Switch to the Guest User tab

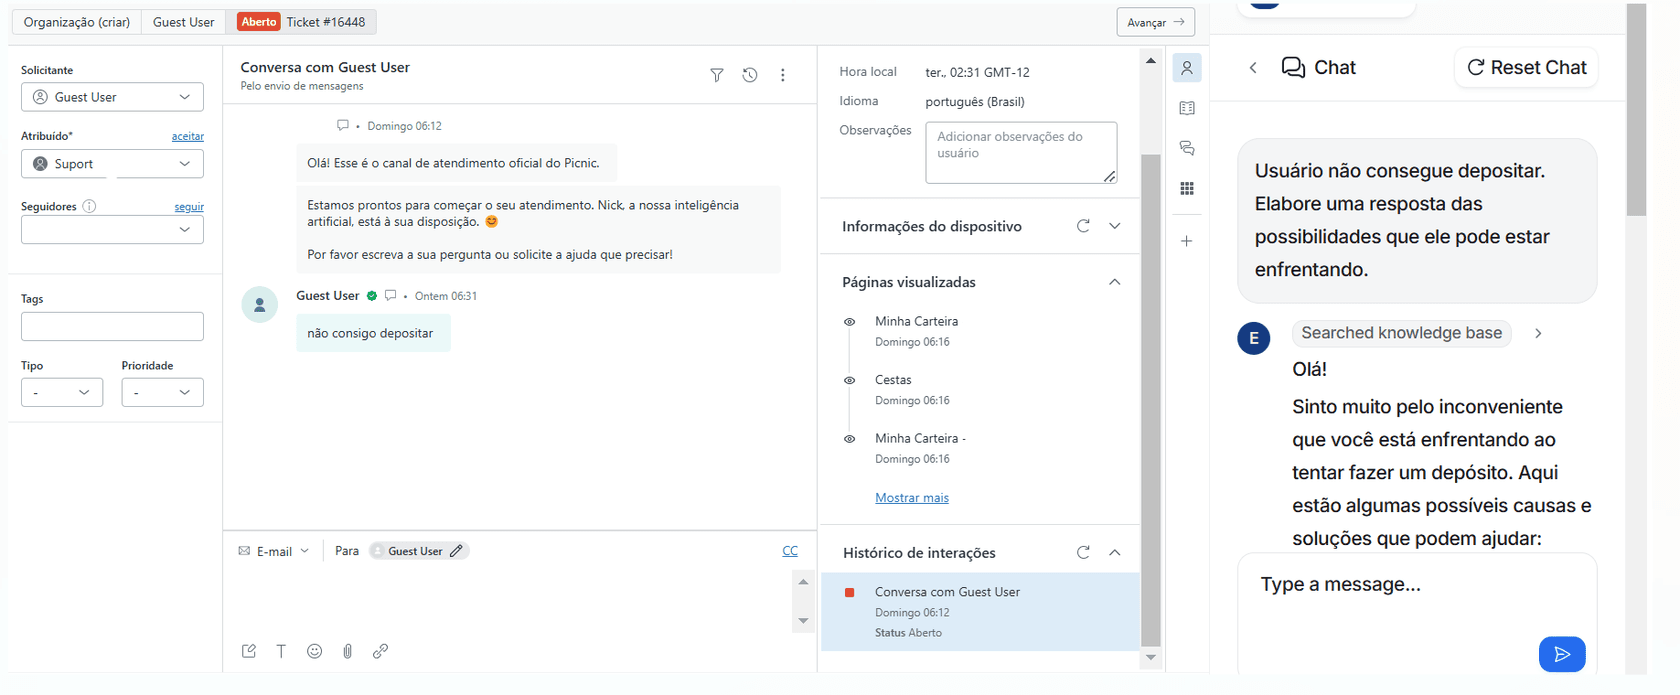coord(183,22)
